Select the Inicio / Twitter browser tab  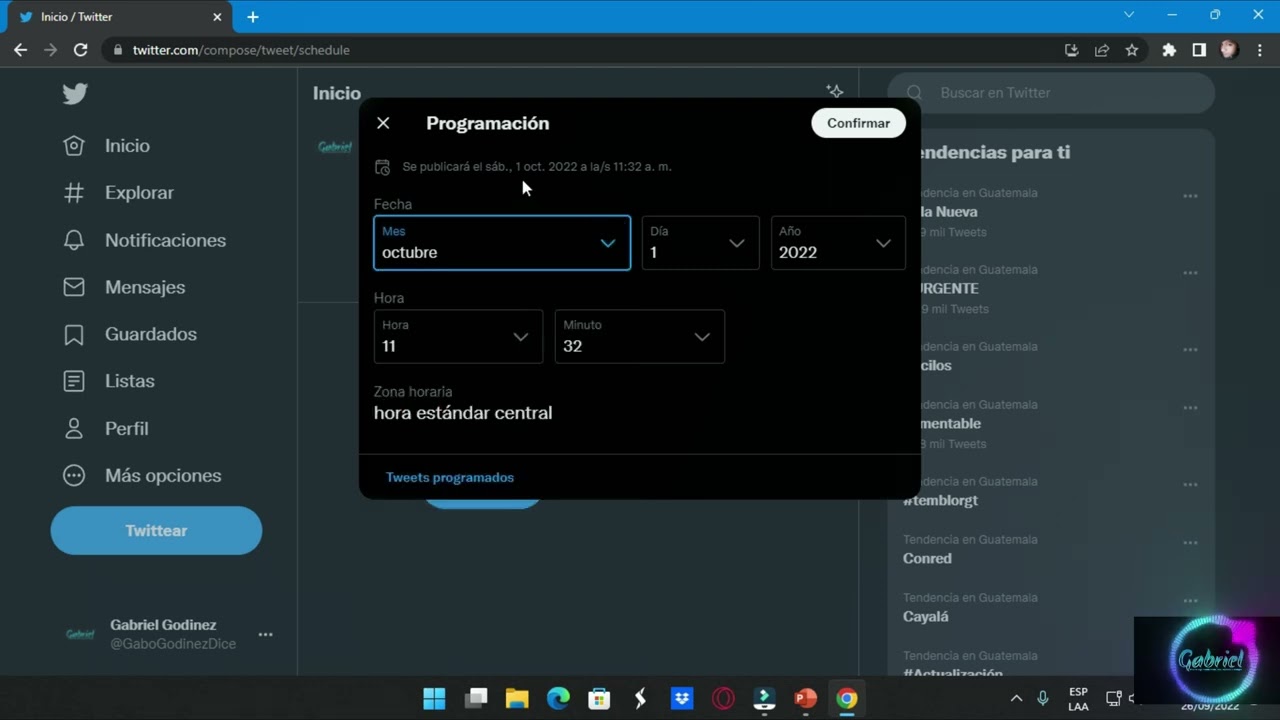coord(121,17)
